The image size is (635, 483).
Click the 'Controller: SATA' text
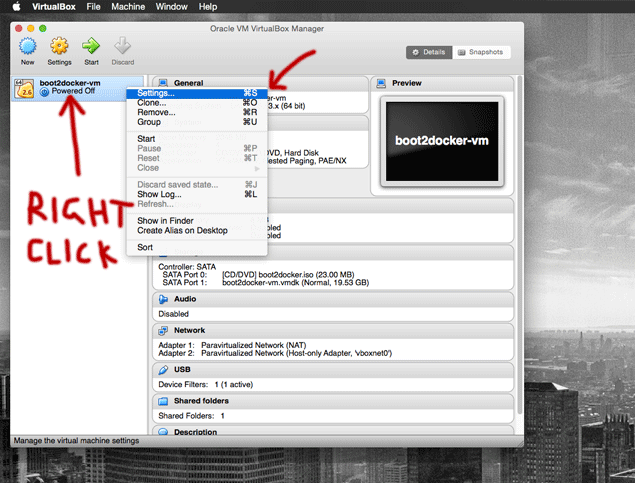[x=187, y=267]
